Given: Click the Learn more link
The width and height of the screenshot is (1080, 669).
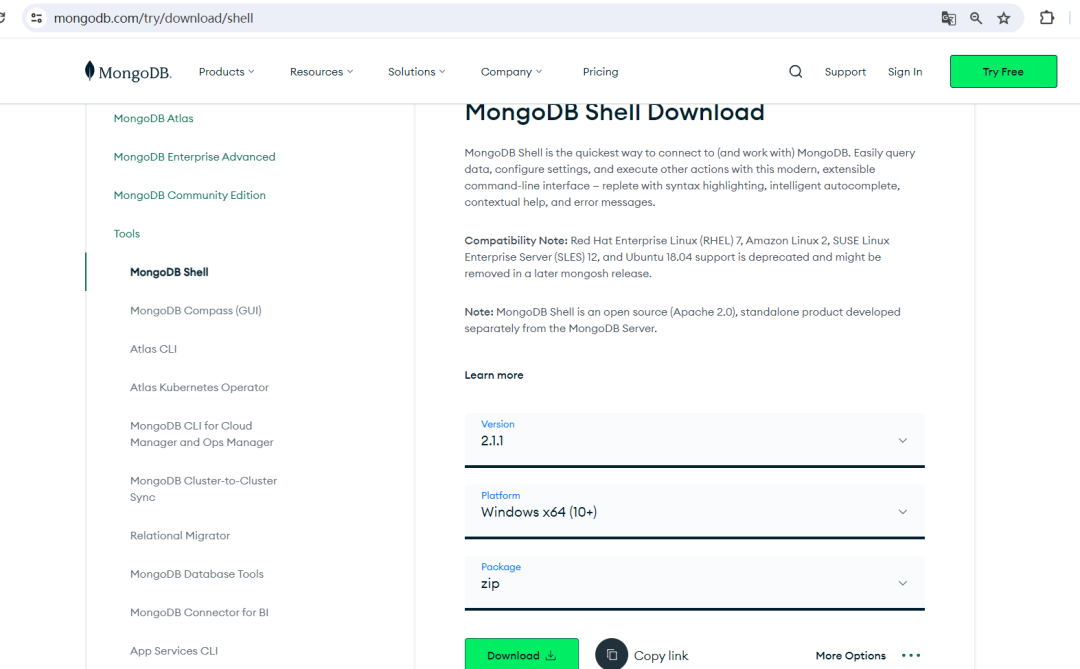Looking at the screenshot, I should pos(494,375).
